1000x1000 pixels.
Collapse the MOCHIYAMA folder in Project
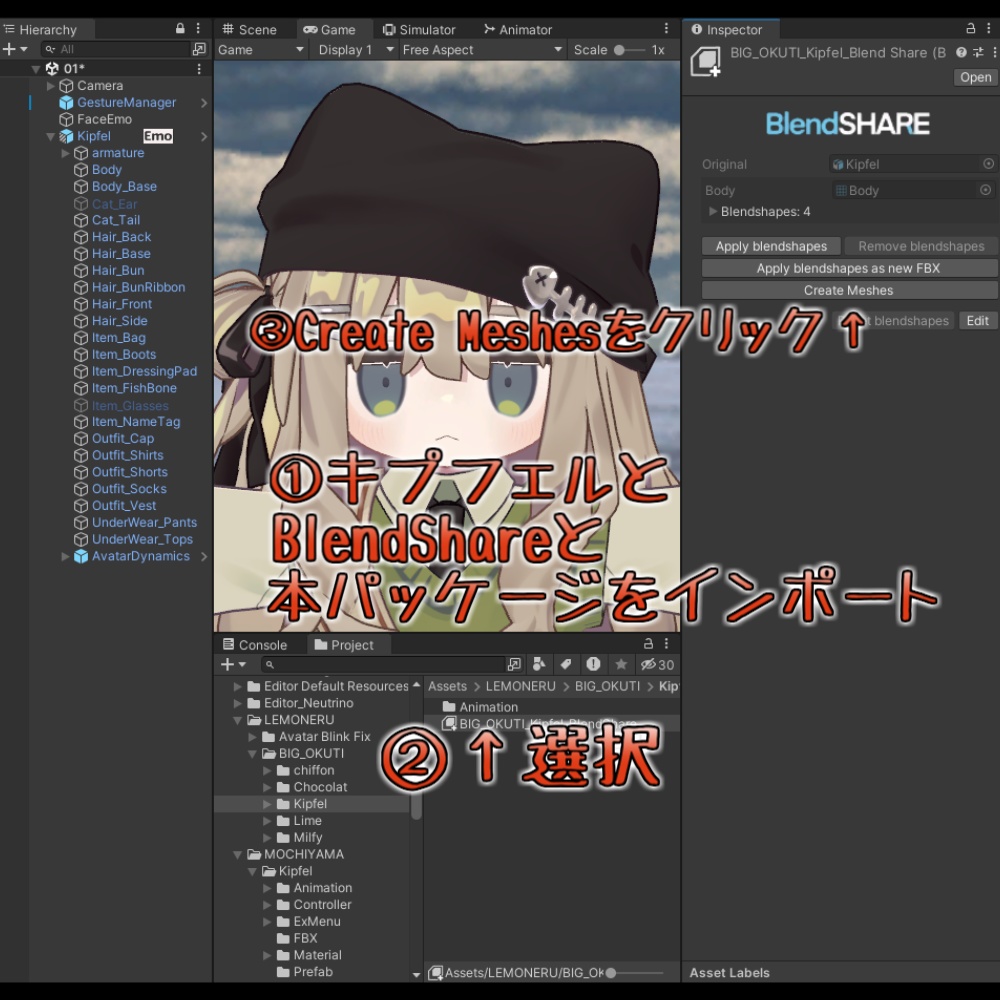[237, 854]
